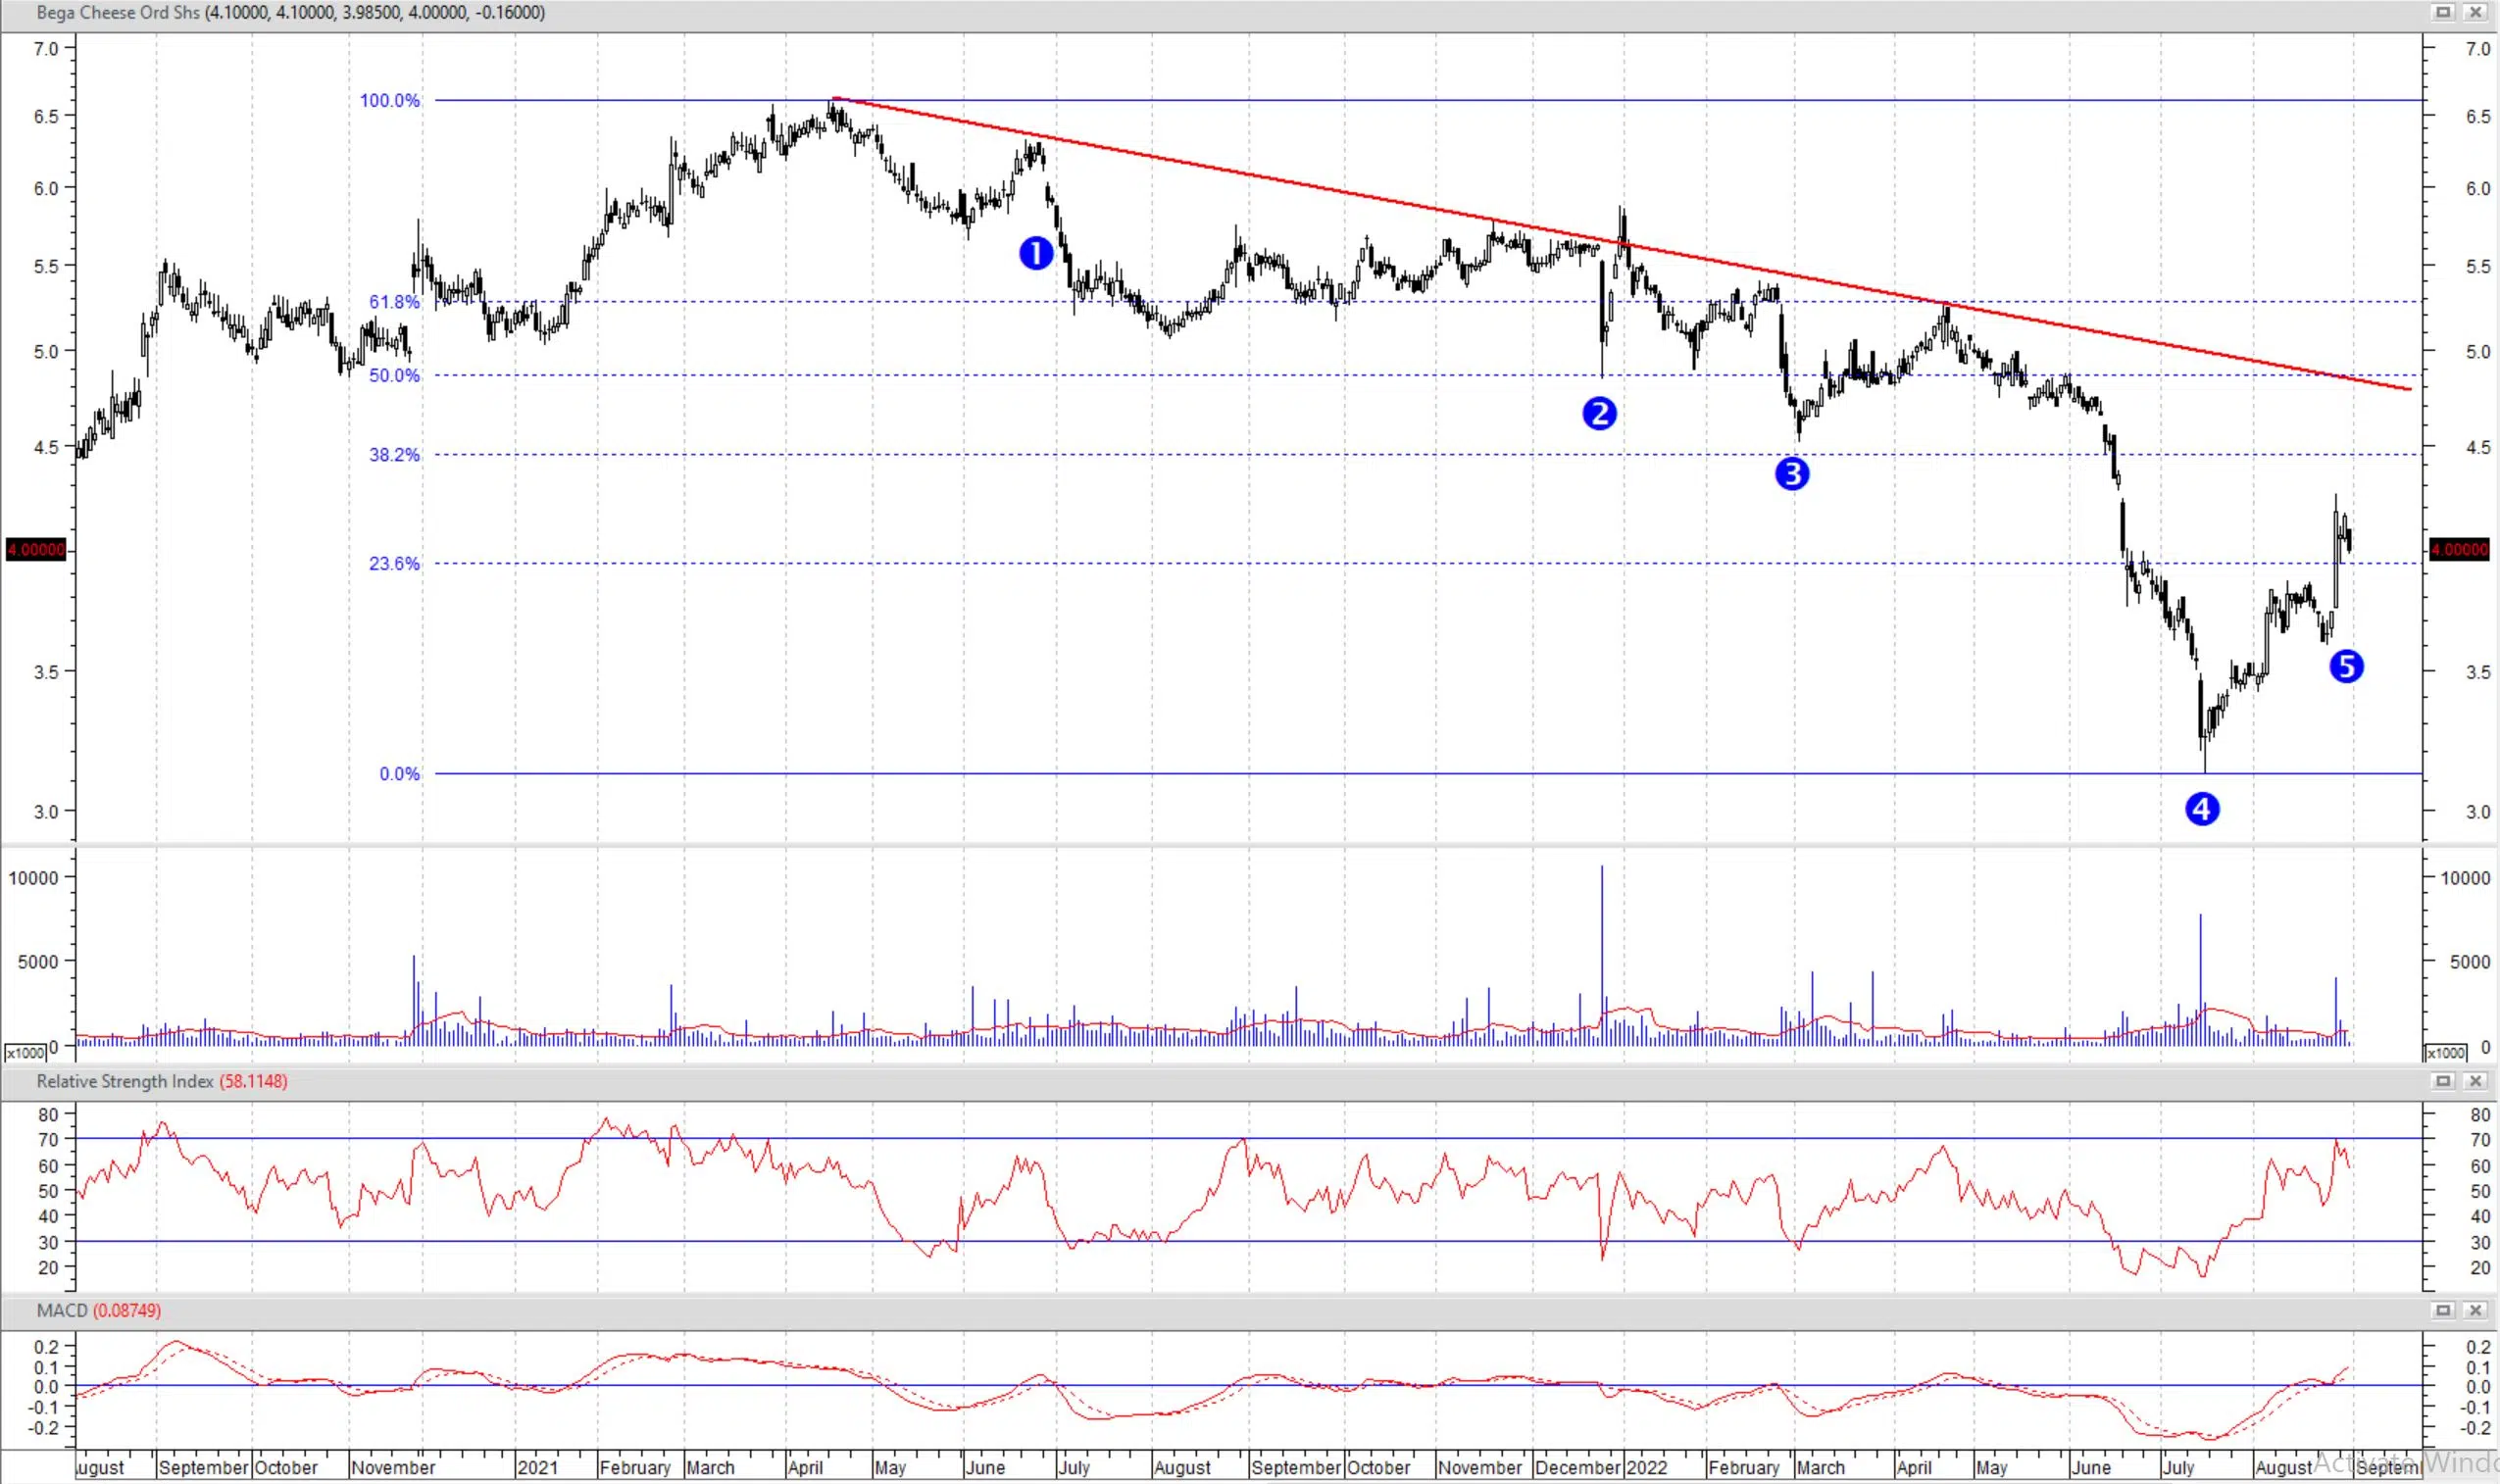Close the Bega Cheese price chart pane
Image resolution: width=2500 pixels, height=1484 pixels.
click(x=2475, y=12)
